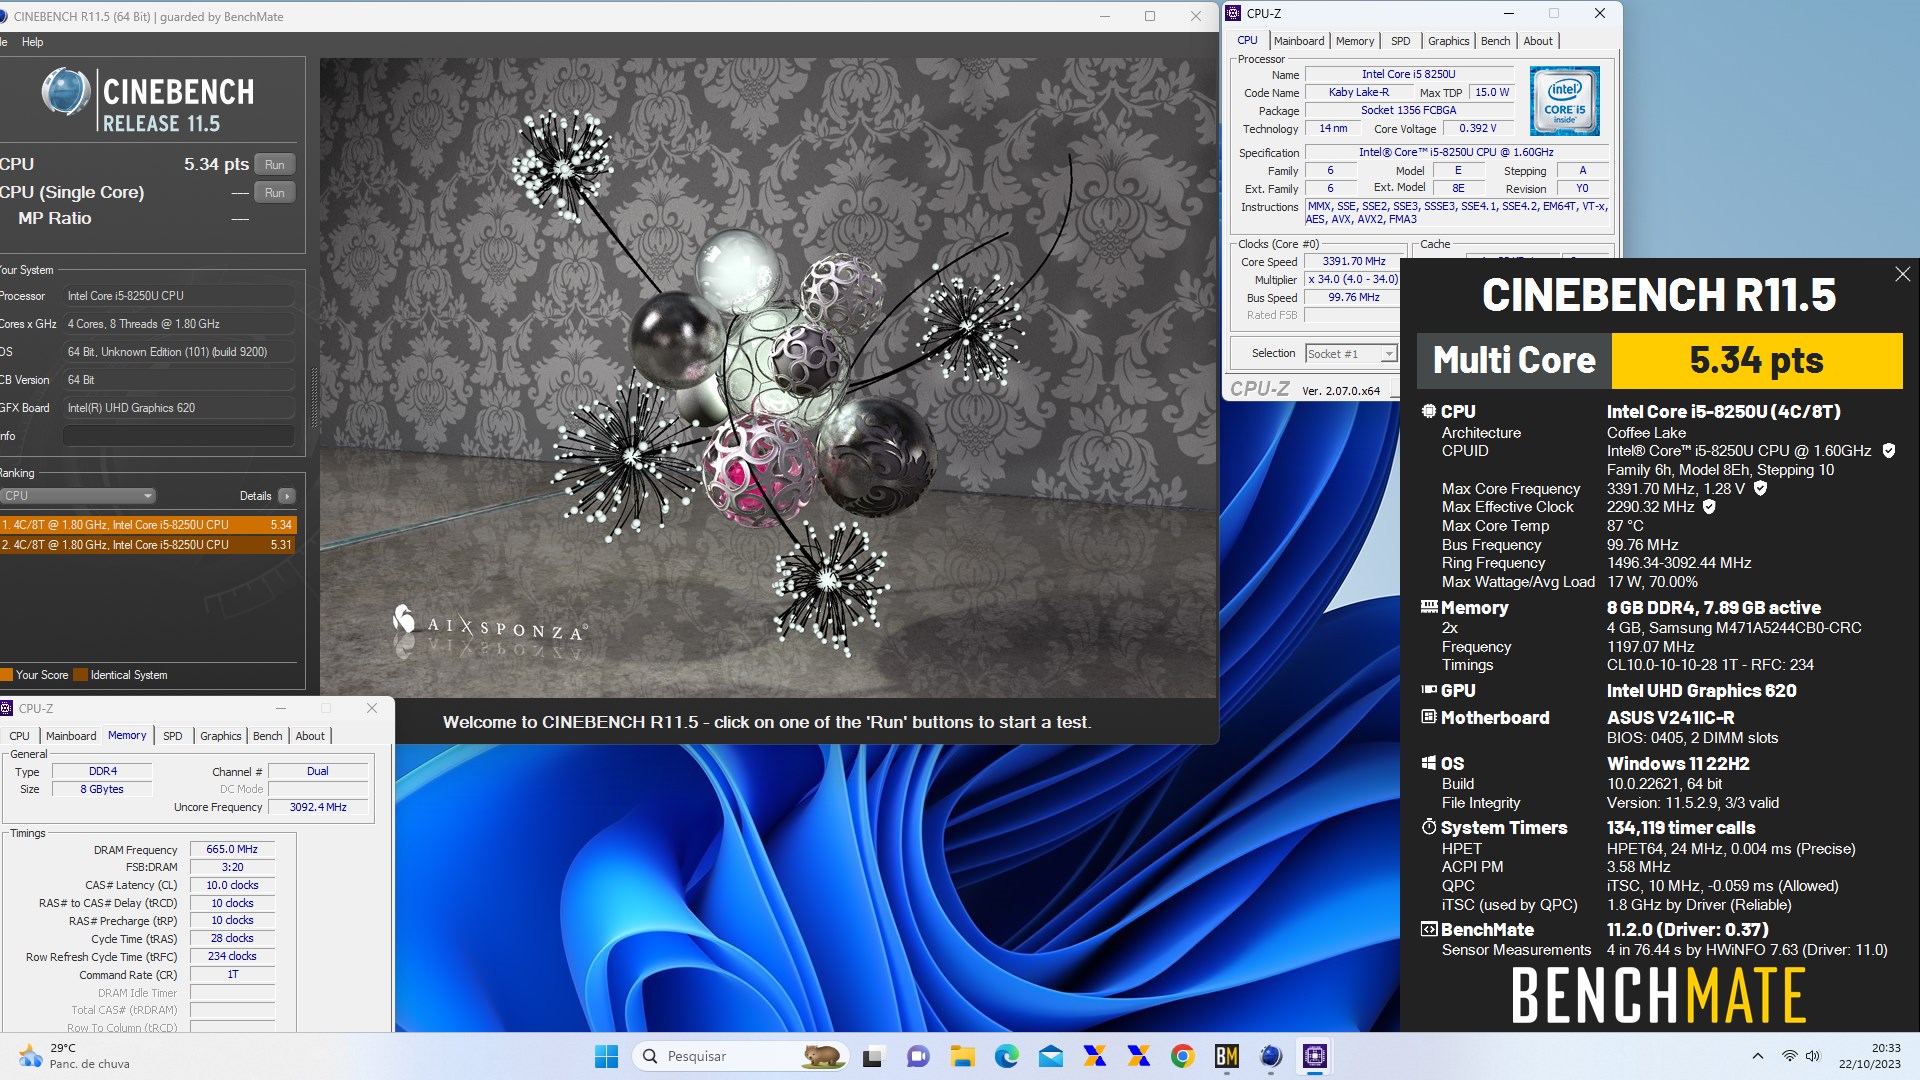Viewport: 1920px width, 1080px height.
Task: Open the Windows Start menu
Action: click(606, 1056)
